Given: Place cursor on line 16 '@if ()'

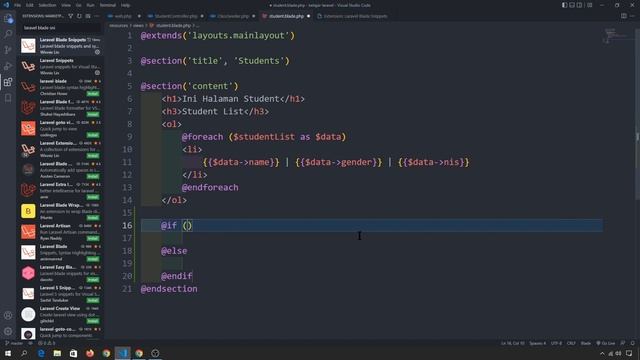Looking at the screenshot, I should click(x=176, y=226).
